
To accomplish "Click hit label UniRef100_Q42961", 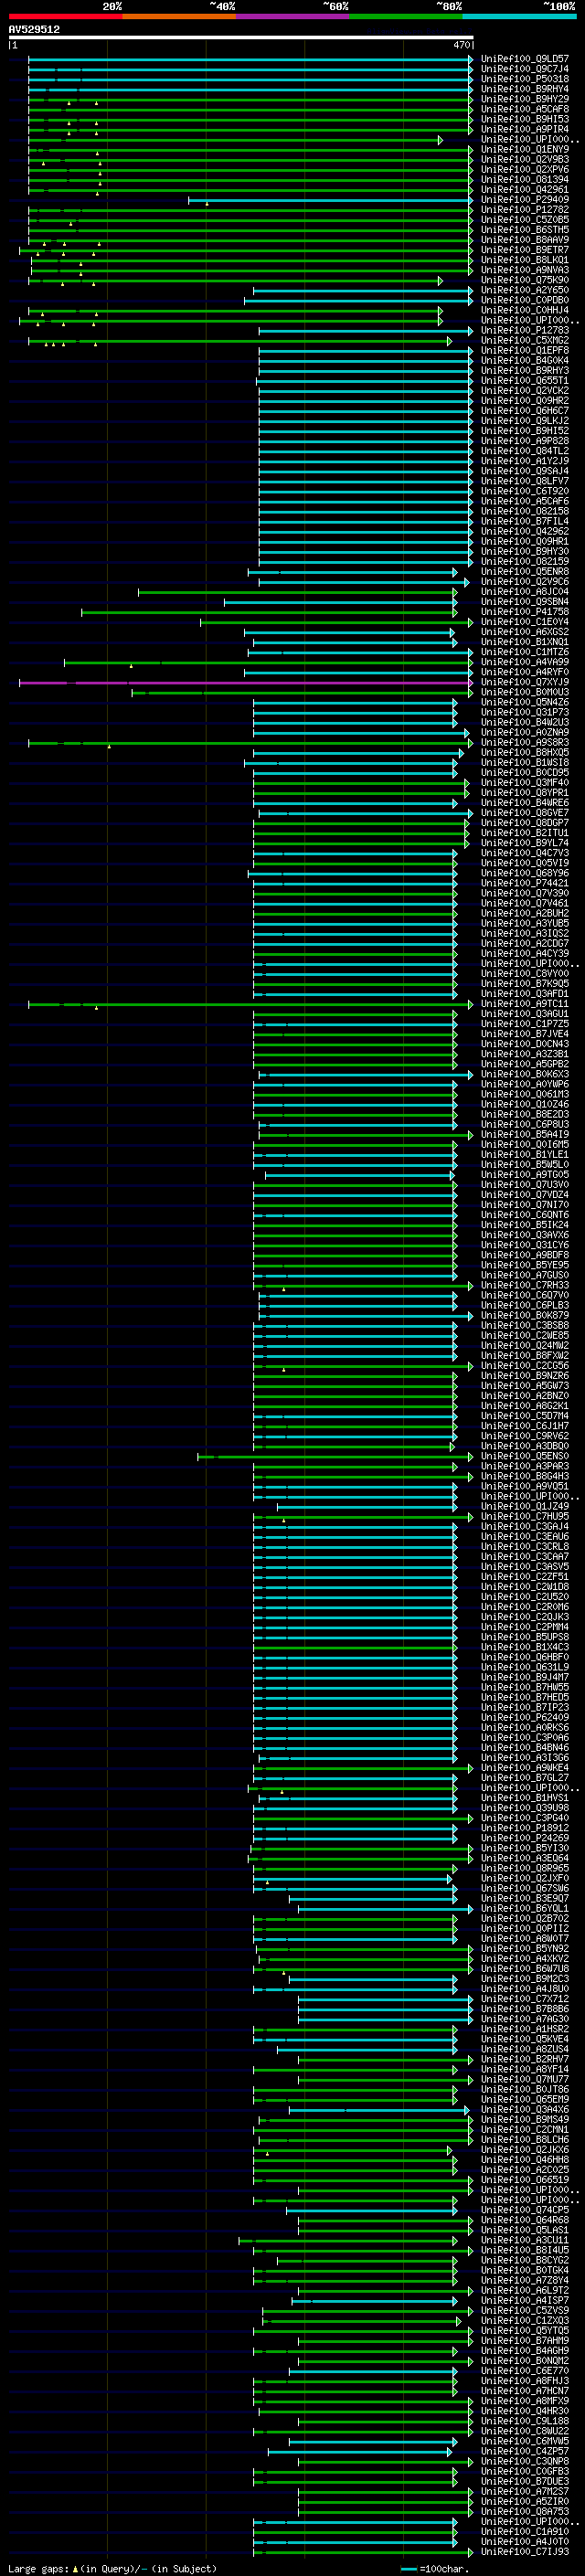I will (x=525, y=191).
